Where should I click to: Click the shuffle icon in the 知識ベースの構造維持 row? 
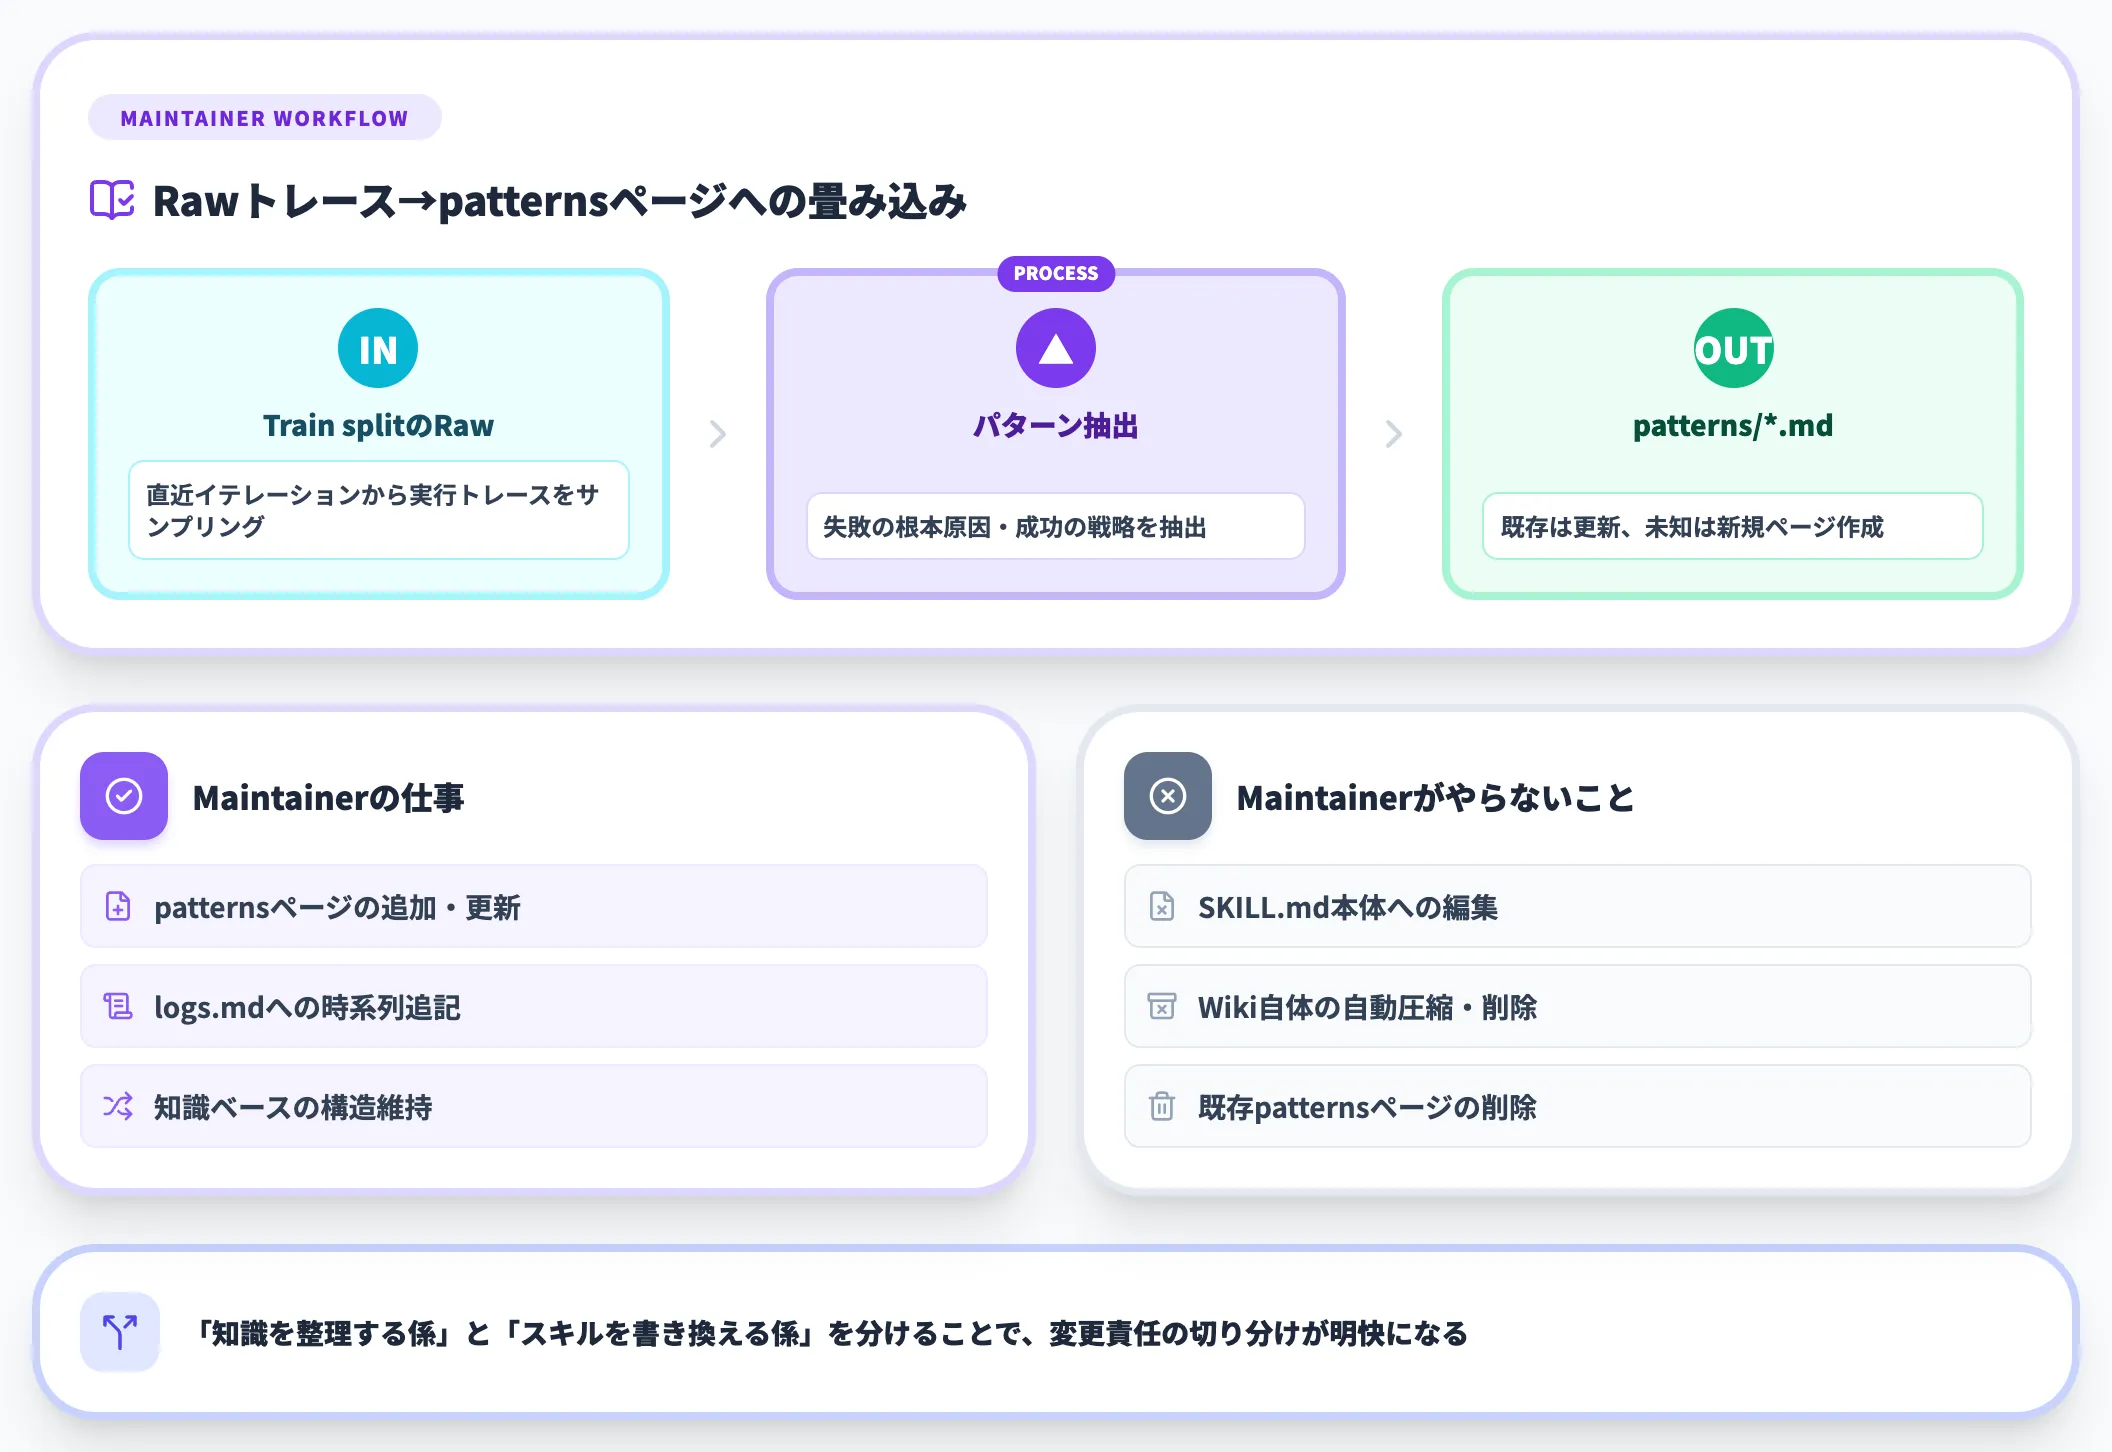(118, 1106)
